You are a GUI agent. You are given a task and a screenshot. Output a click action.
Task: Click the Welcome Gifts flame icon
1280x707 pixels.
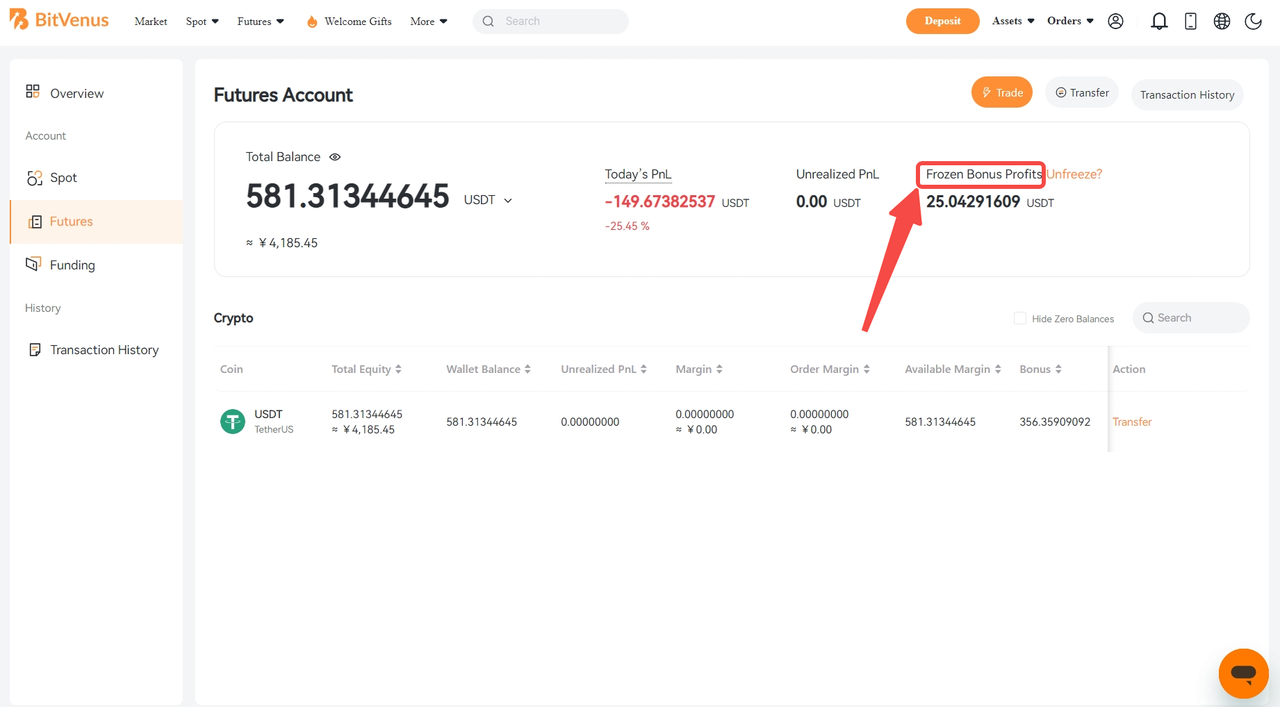312,21
